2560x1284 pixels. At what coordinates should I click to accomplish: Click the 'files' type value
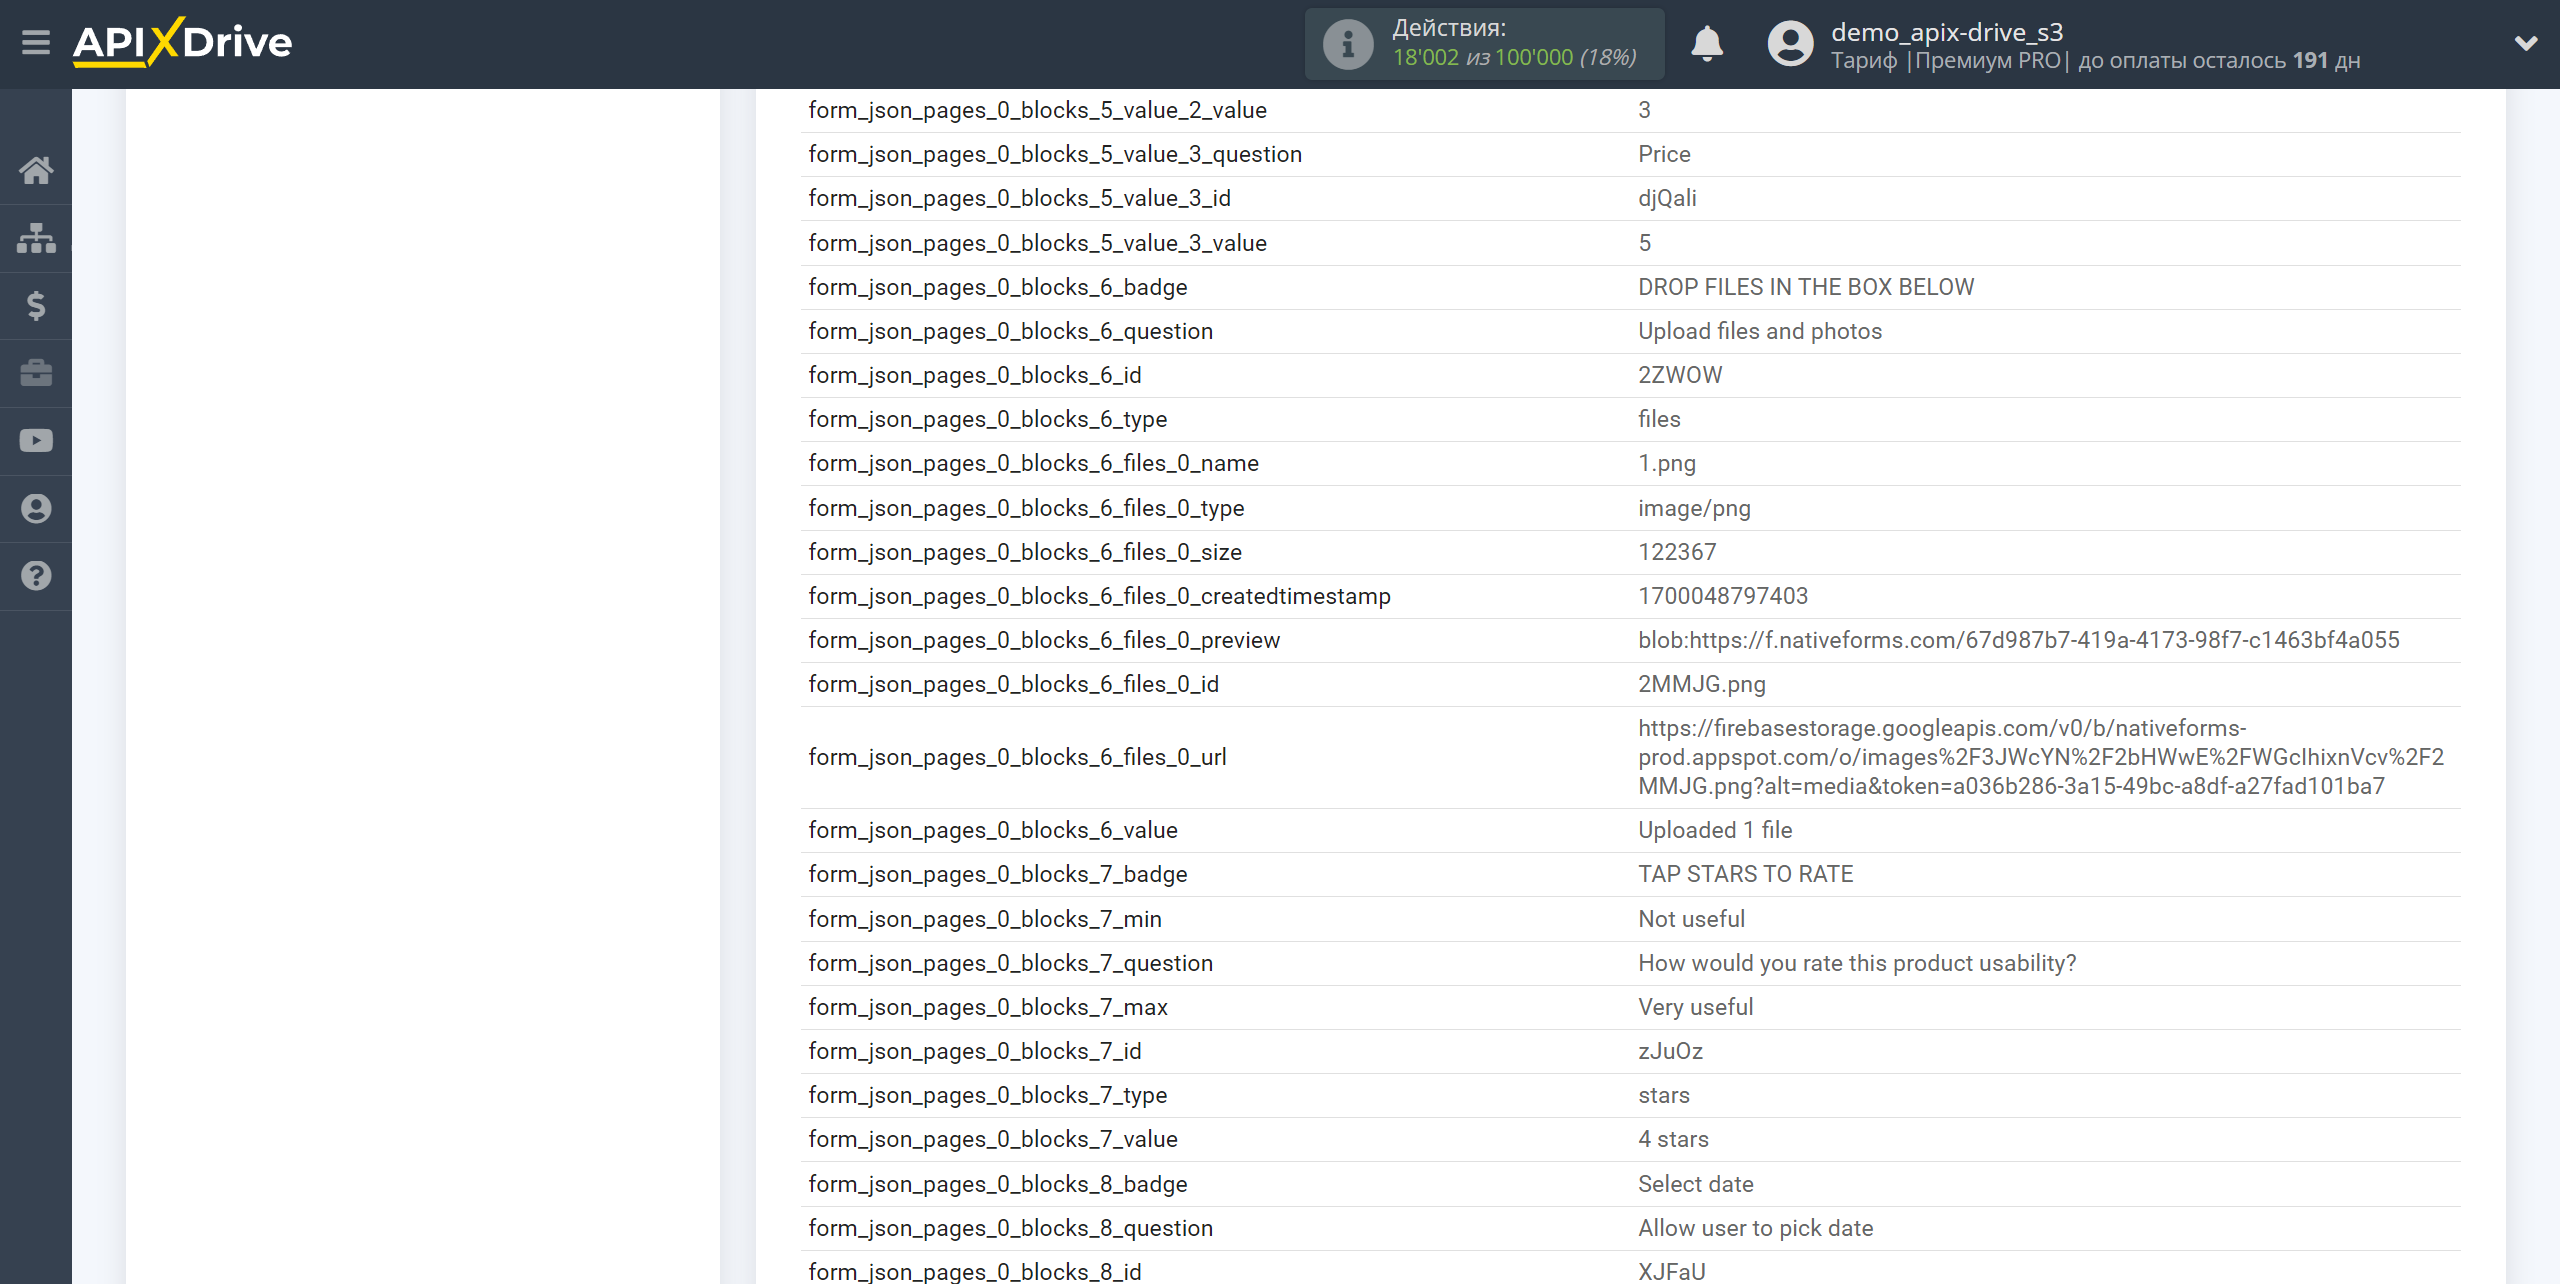pyautogui.click(x=1659, y=419)
